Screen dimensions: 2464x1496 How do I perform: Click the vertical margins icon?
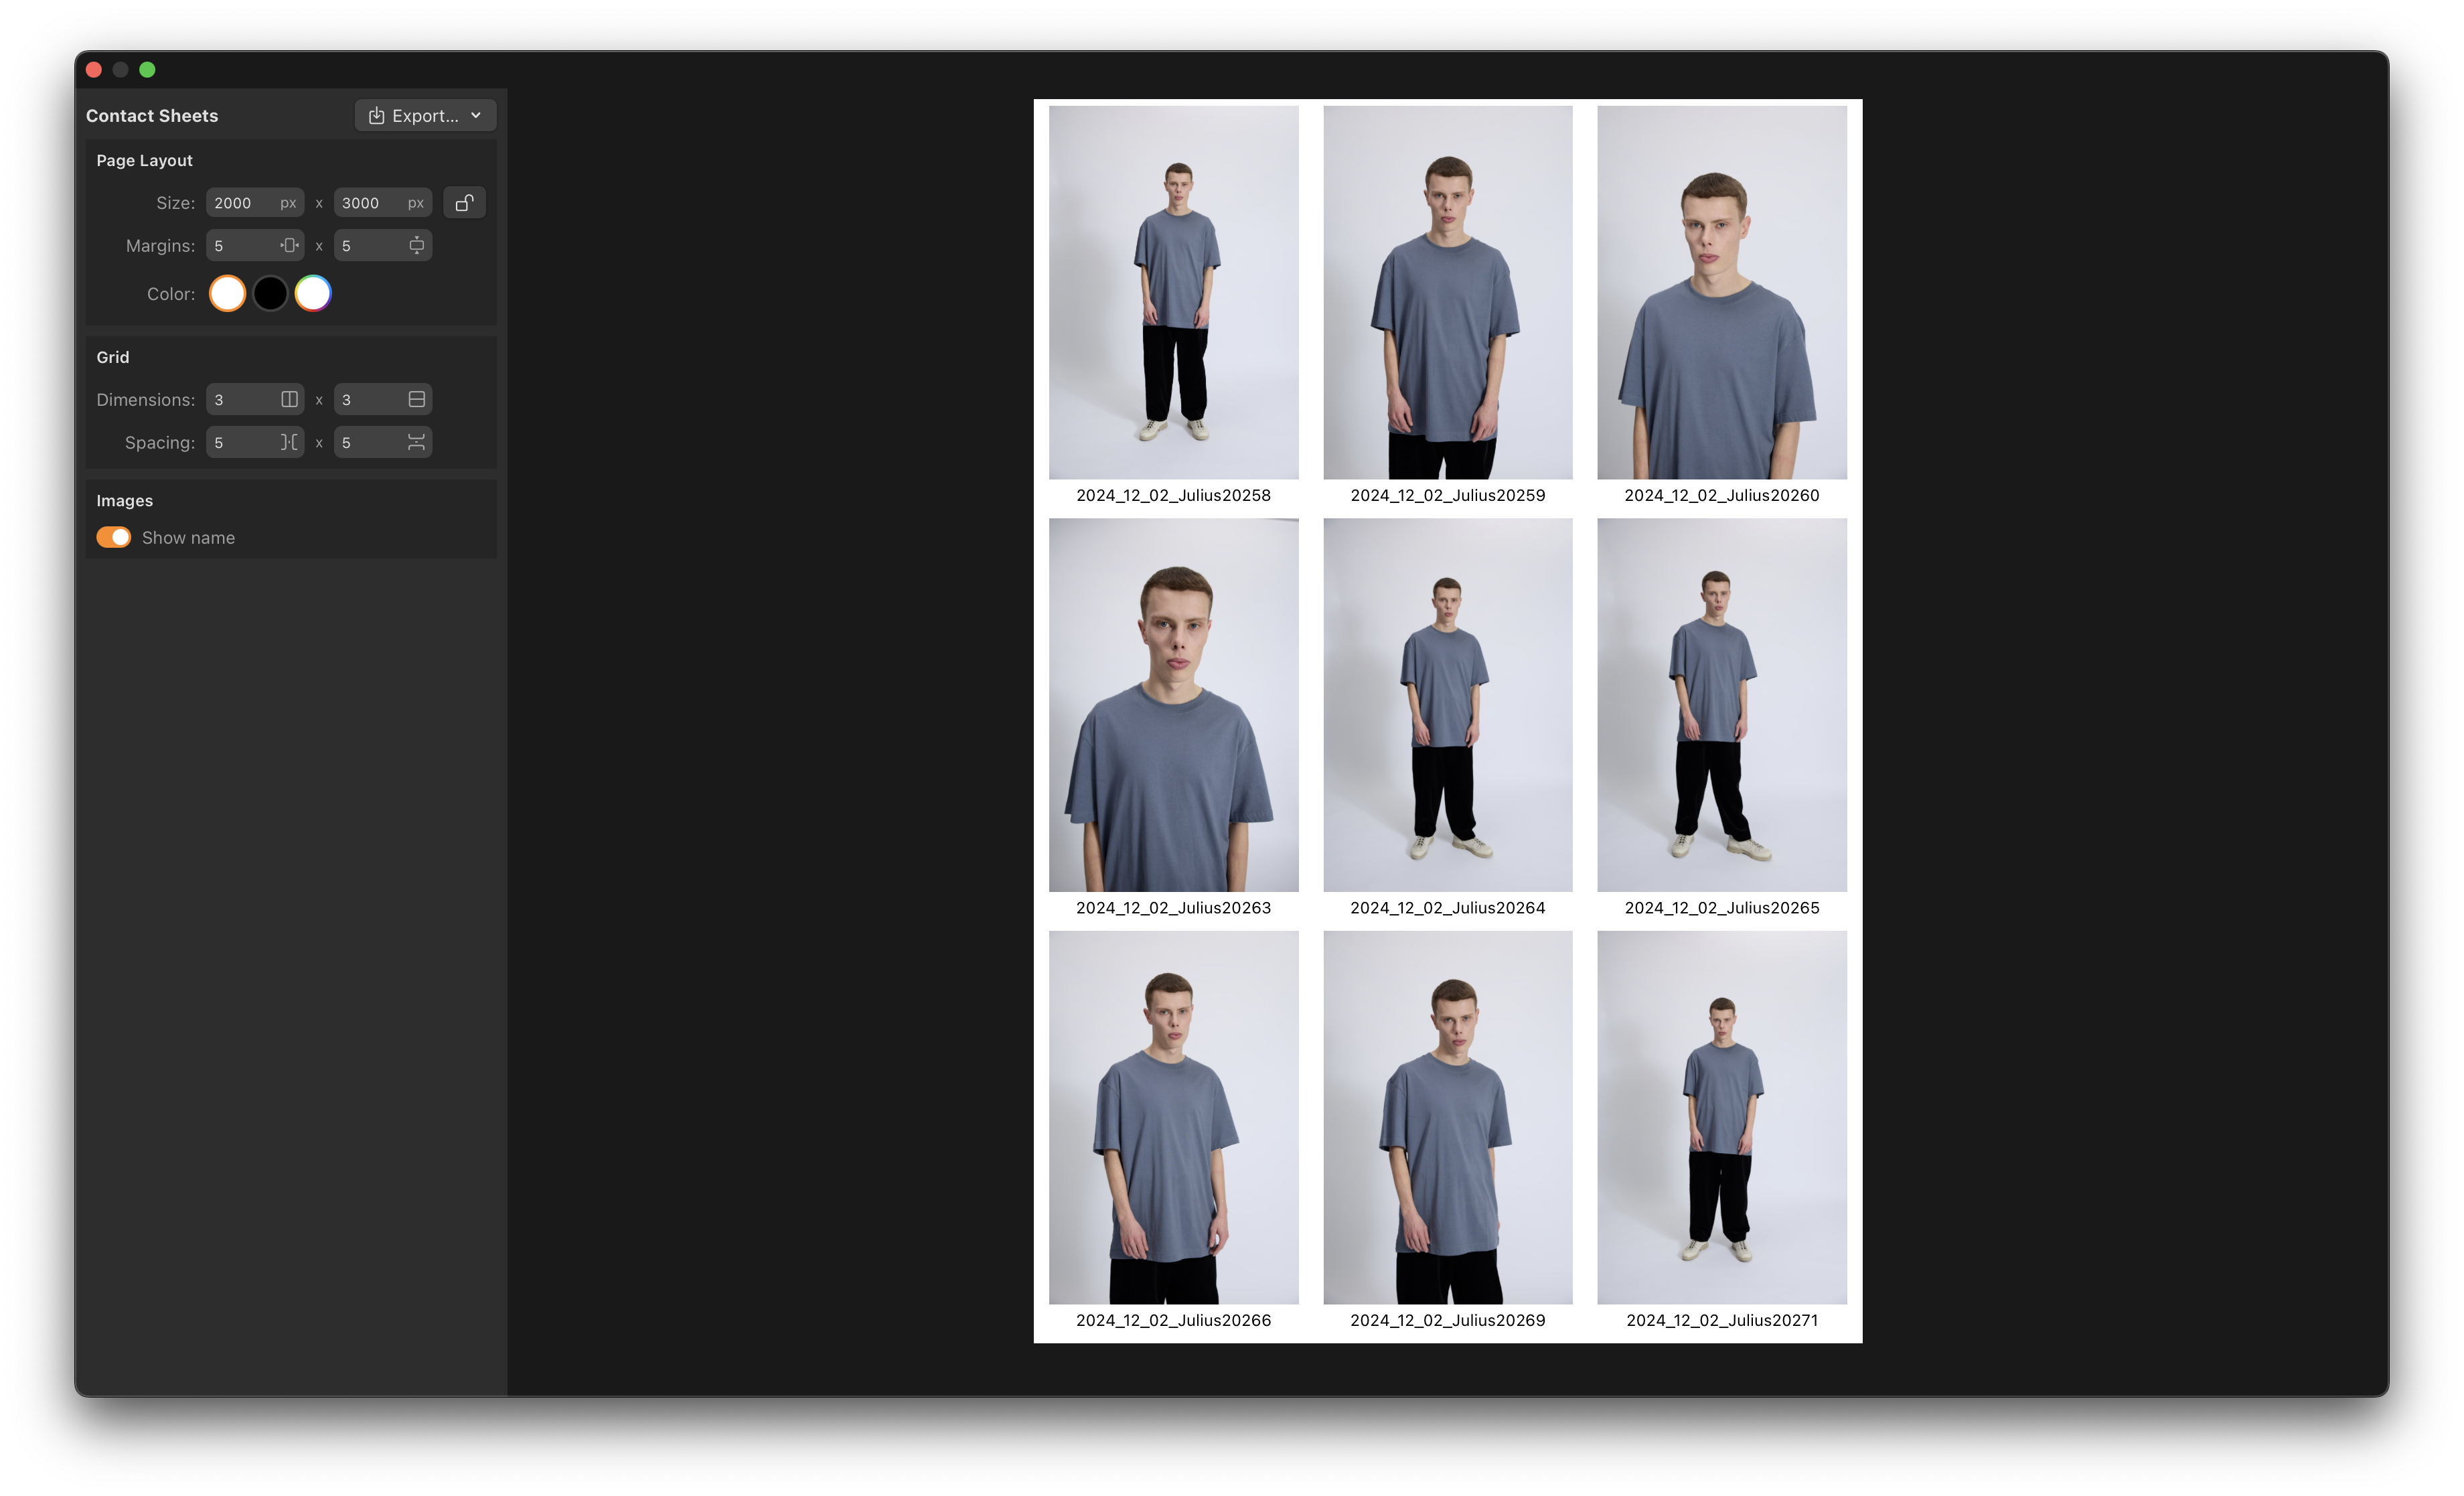click(x=416, y=245)
